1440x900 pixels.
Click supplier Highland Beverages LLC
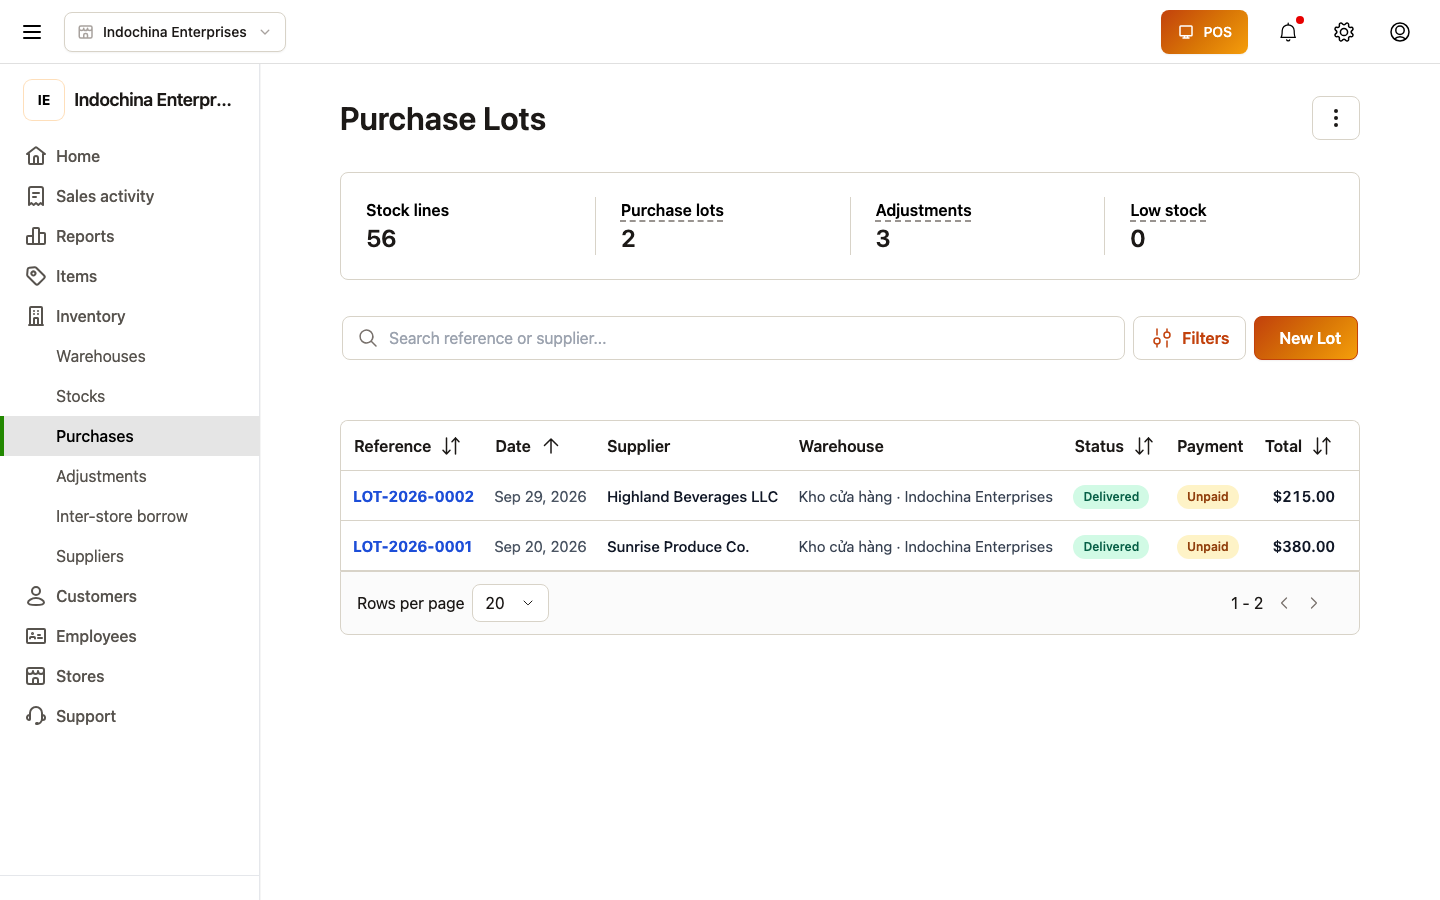[692, 496]
